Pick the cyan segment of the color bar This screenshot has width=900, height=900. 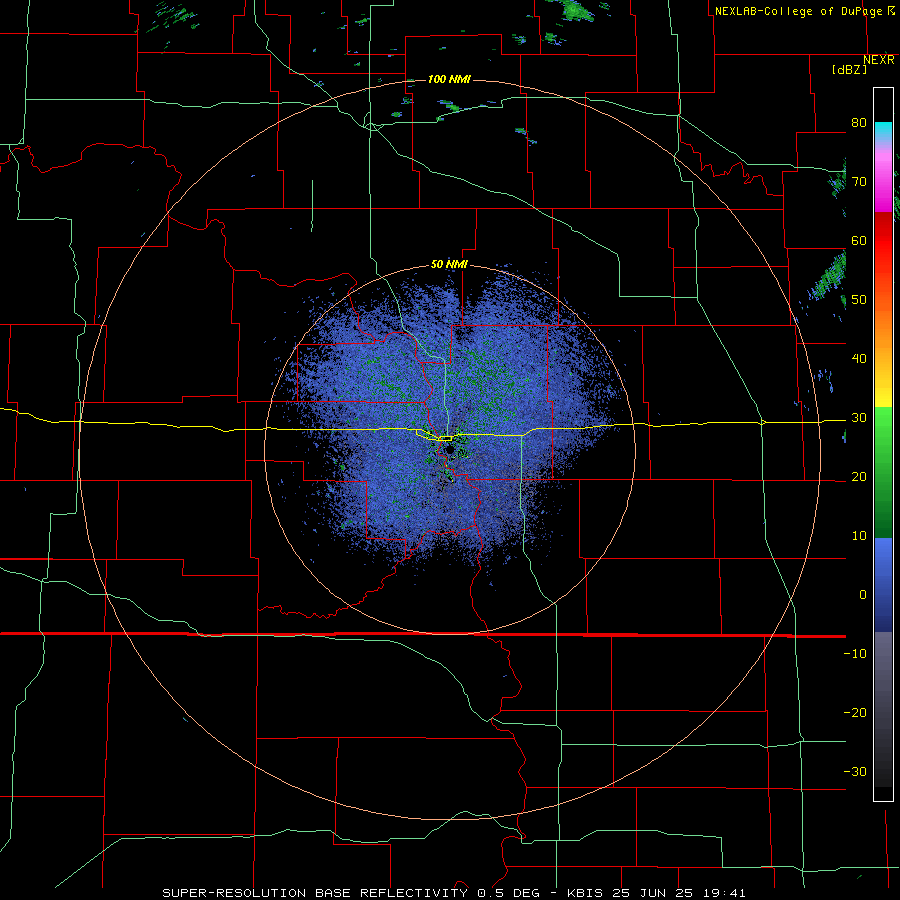click(883, 131)
